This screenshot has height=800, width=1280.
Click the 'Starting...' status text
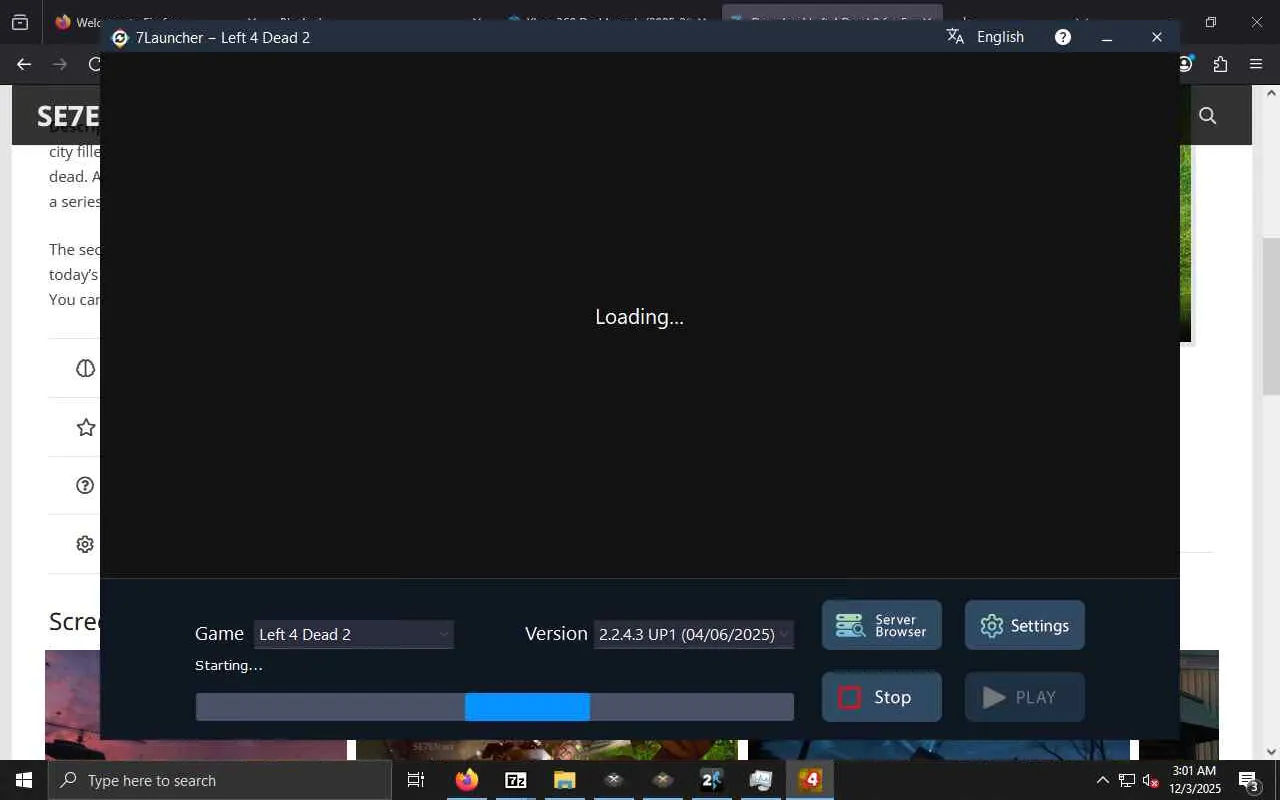click(229, 665)
